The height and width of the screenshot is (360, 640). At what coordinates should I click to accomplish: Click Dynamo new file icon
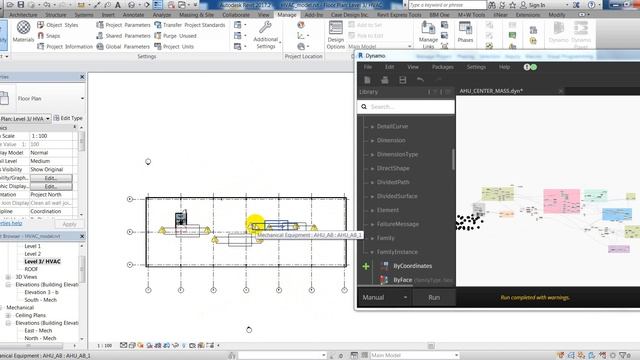tap(367, 80)
